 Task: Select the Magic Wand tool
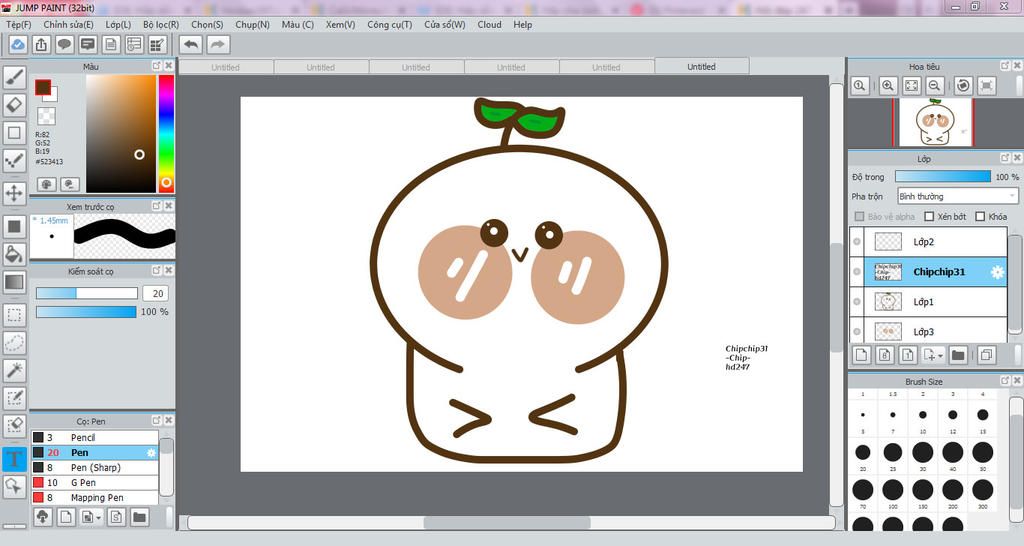[14, 370]
